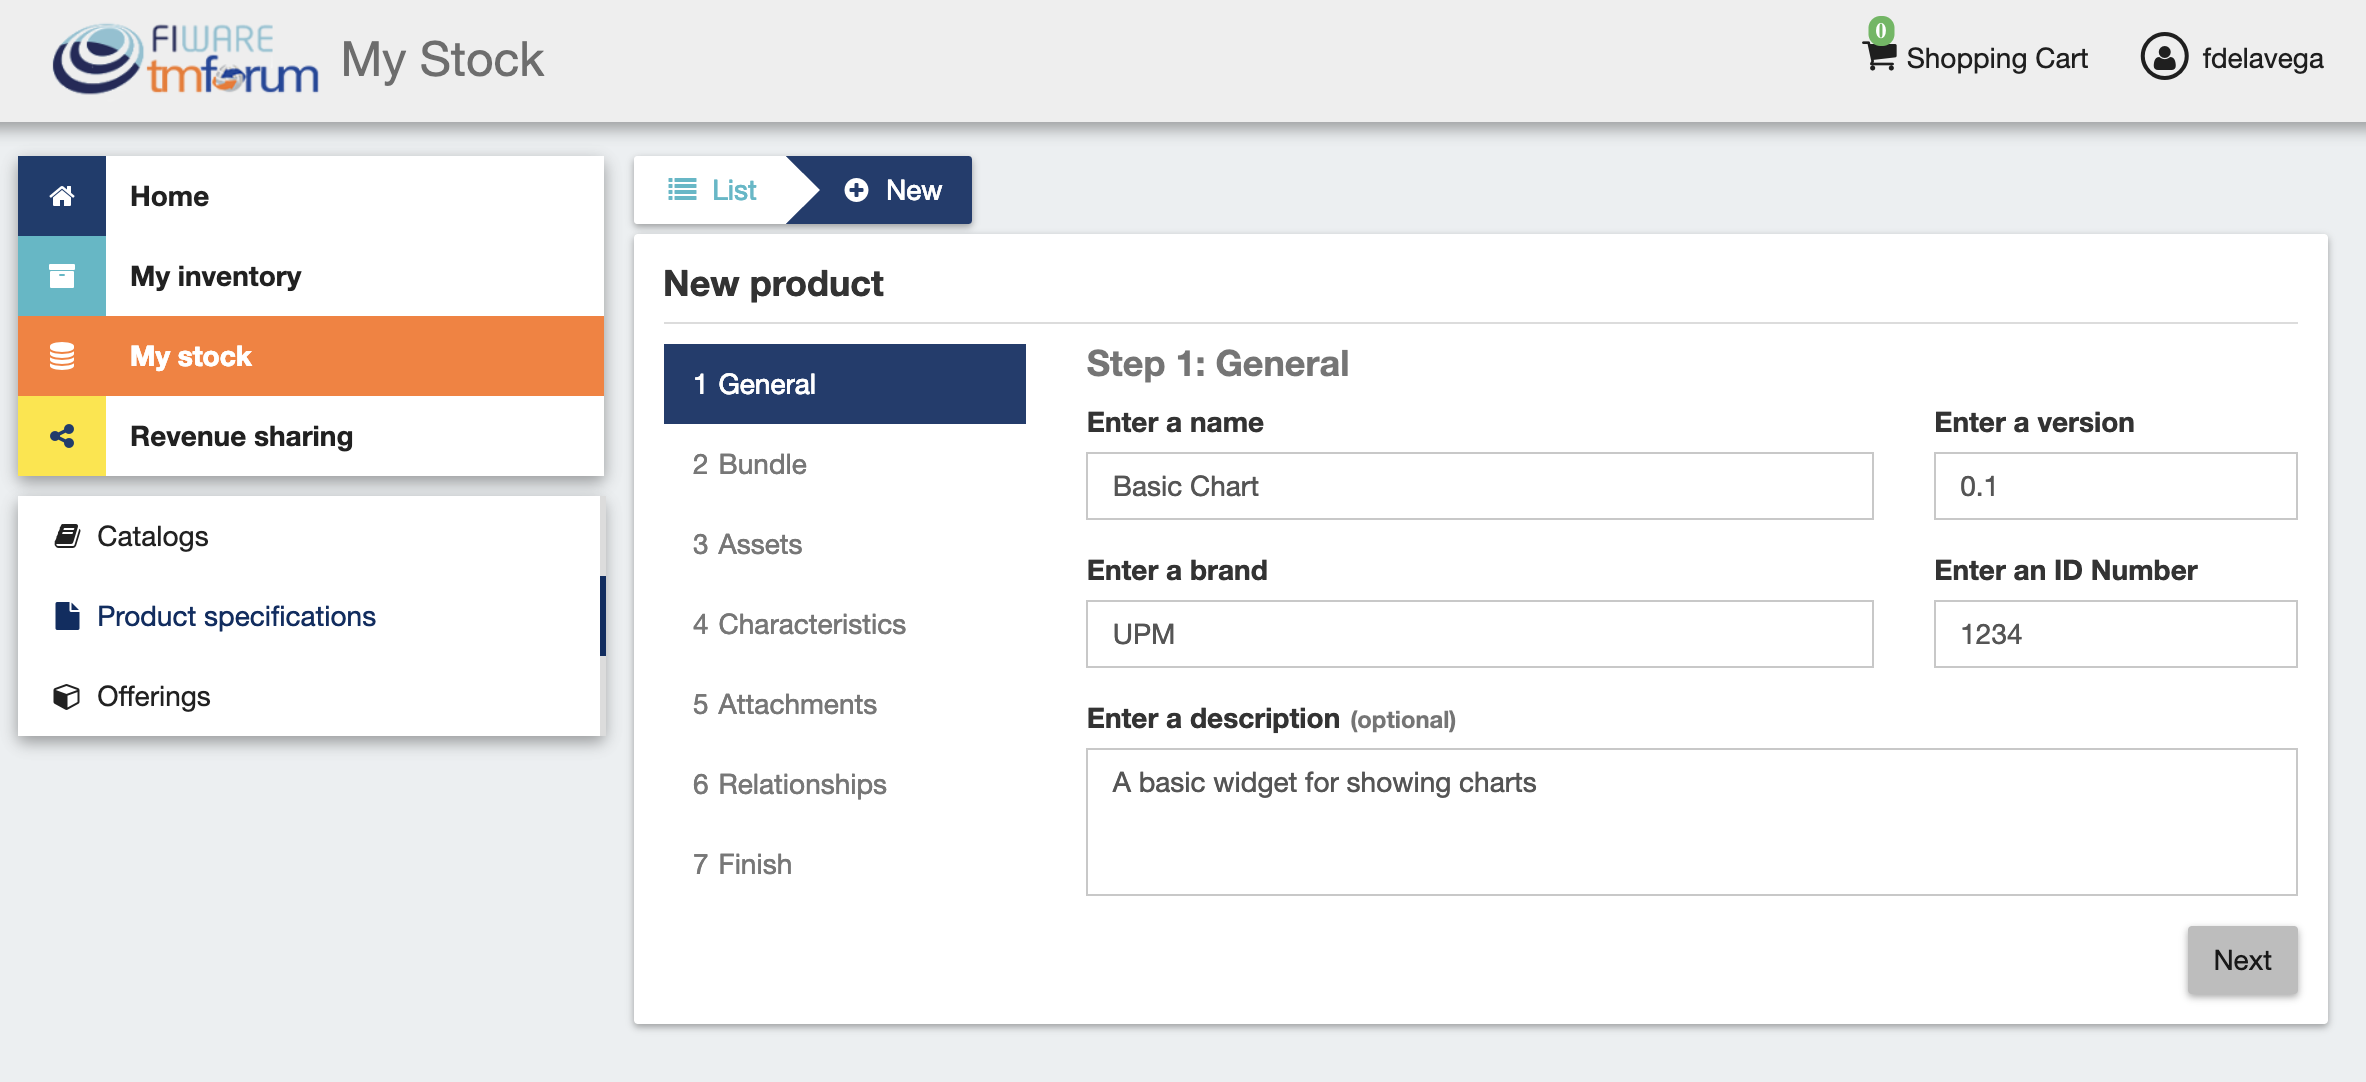Click the version field showing 0.1
This screenshot has width=2366, height=1082.
[x=2116, y=486]
